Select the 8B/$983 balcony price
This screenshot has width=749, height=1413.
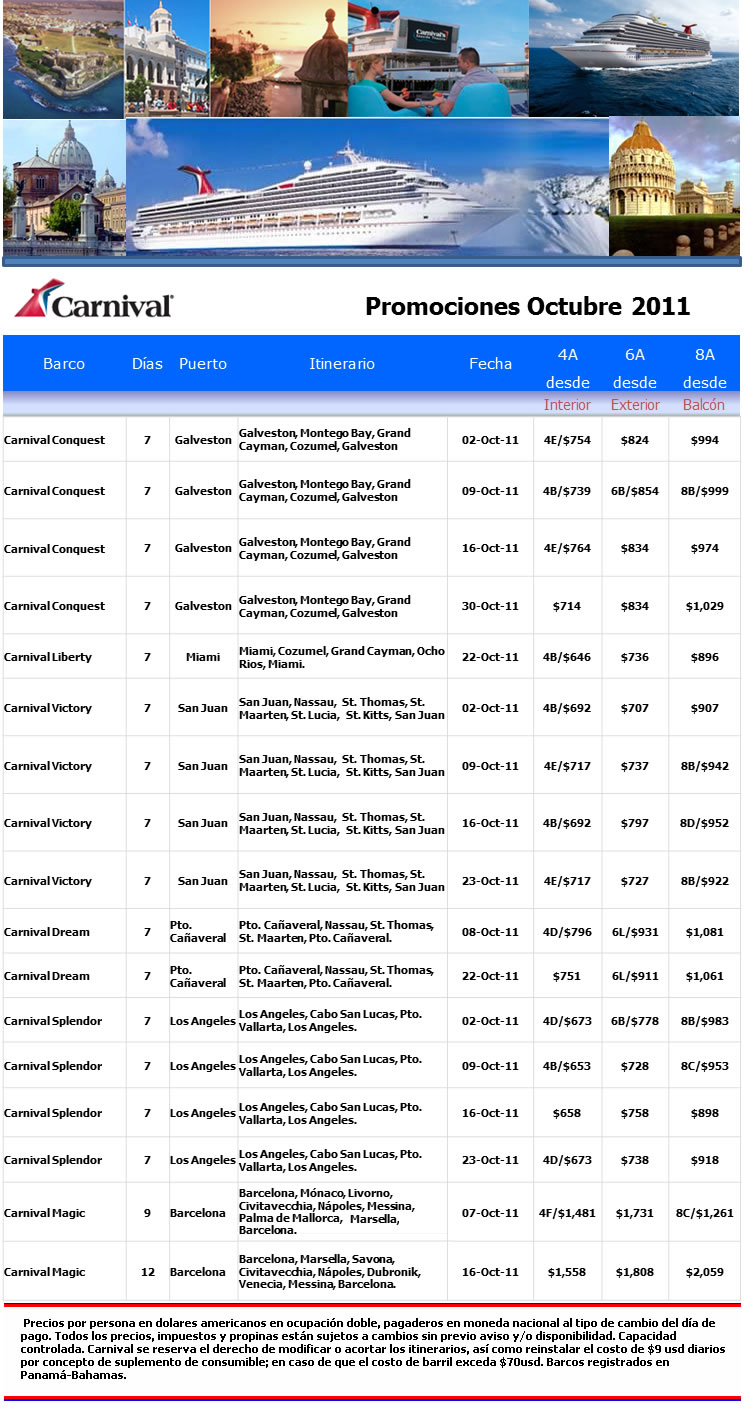point(705,1021)
